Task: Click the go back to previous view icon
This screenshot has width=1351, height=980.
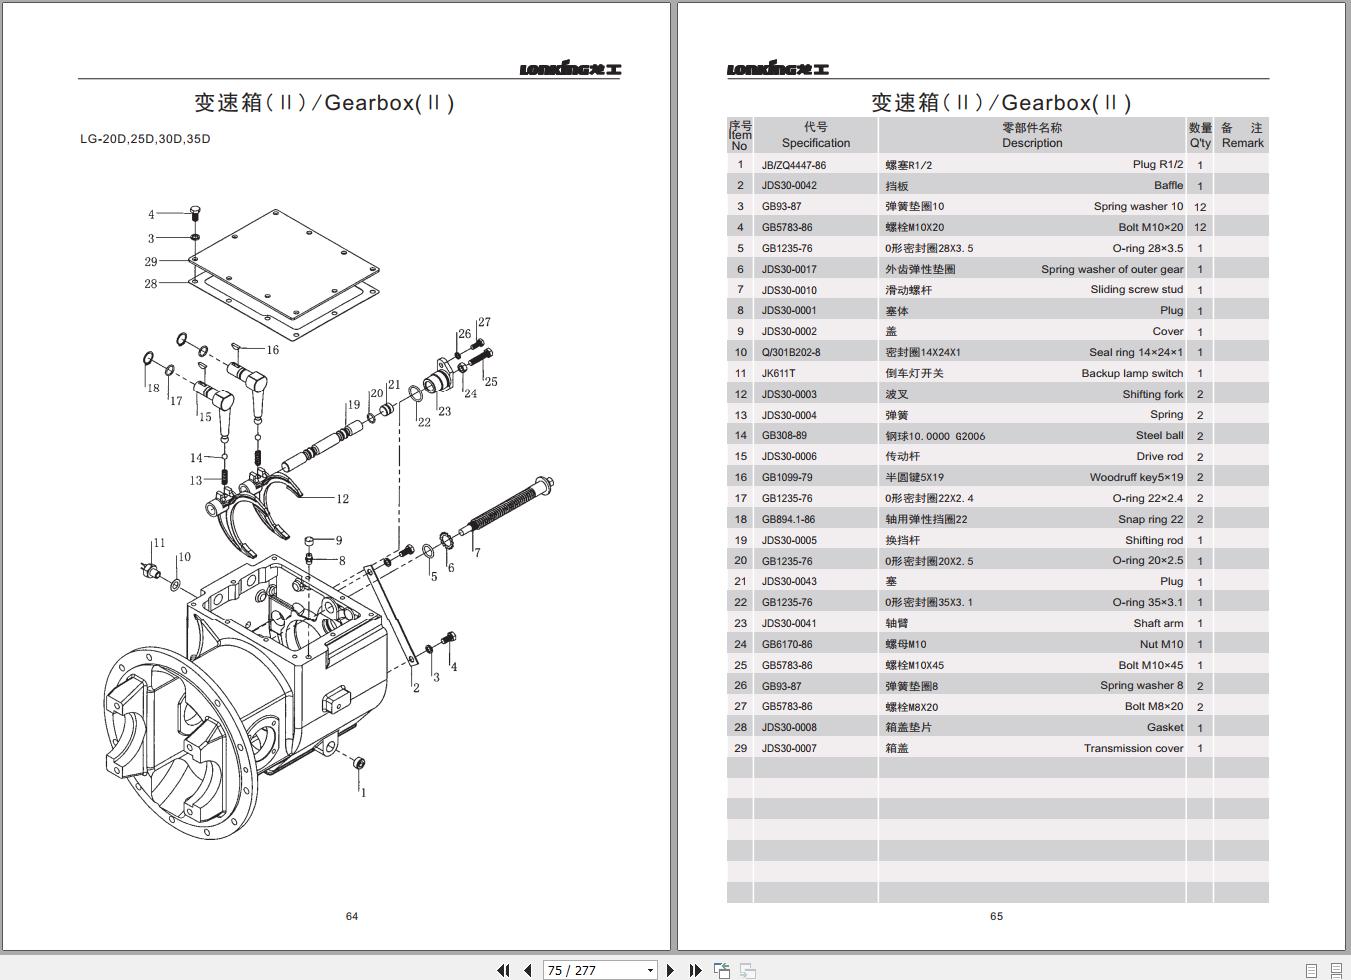Action: pos(721,970)
